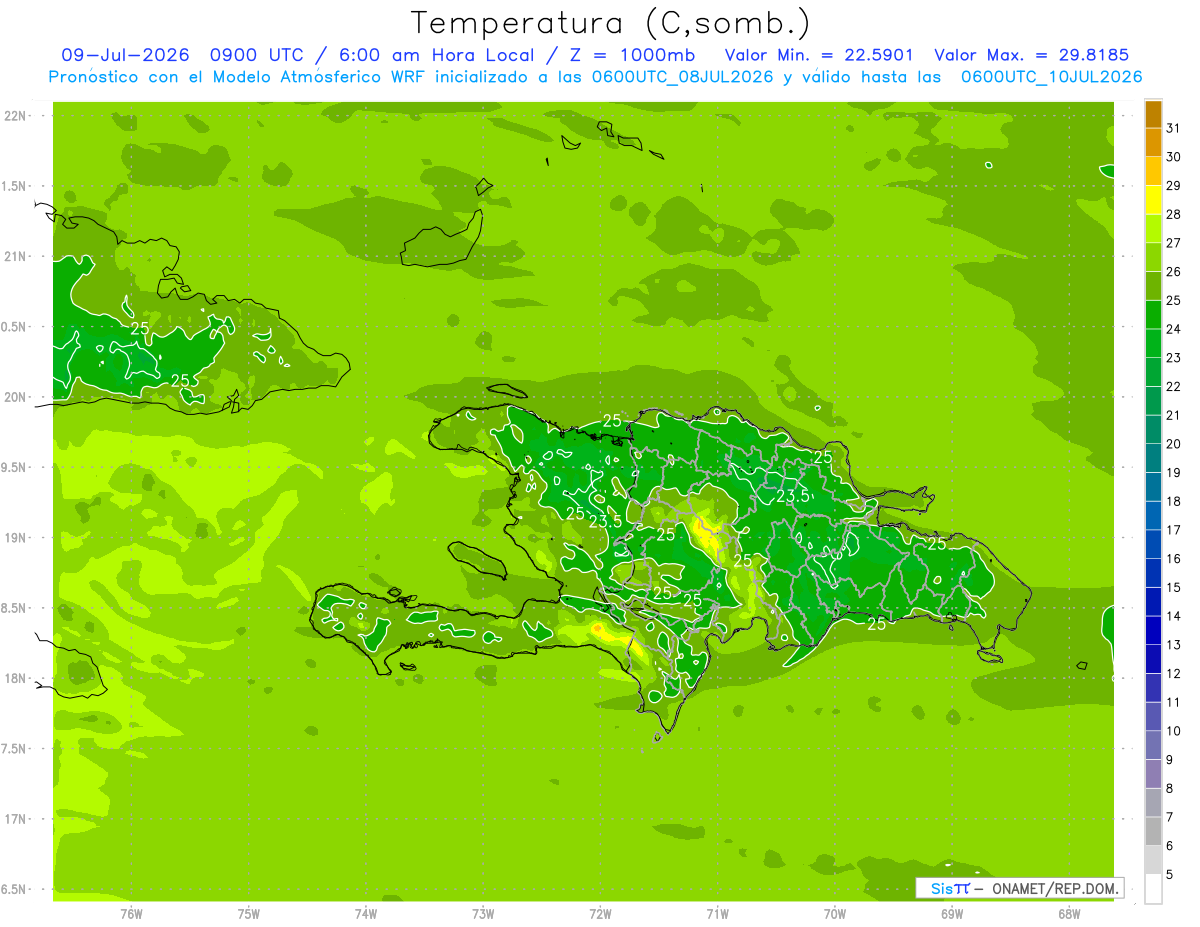
Task: Click the '72W' longitude axis label
Action: tap(600, 914)
